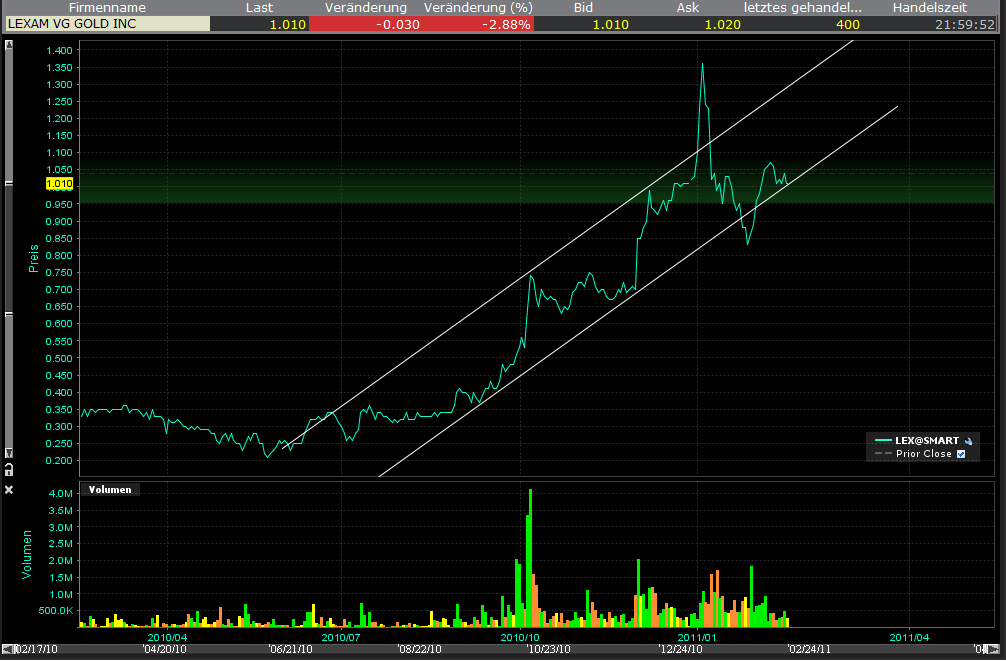The height and width of the screenshot is (661, 1006).
Task: Click the LEXAM VG GOLD INC name field
Action: pos(108,24)
